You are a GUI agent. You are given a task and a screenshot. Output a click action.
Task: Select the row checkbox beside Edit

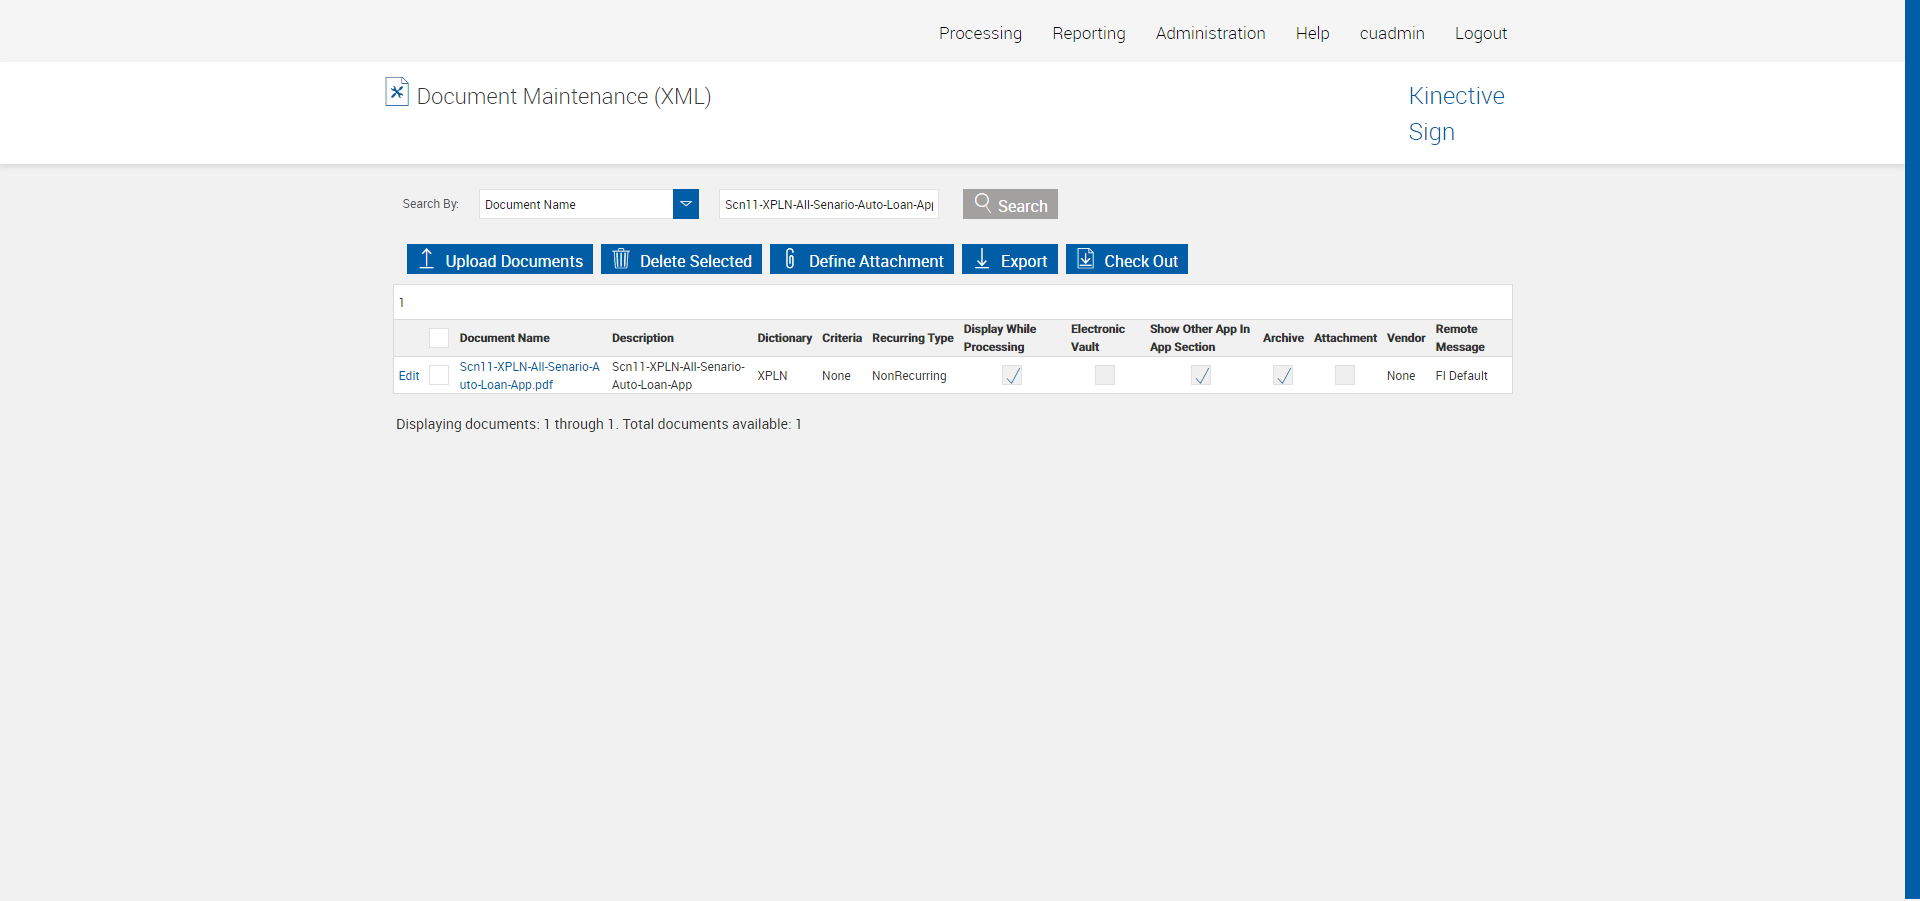(x=439, y=375)
